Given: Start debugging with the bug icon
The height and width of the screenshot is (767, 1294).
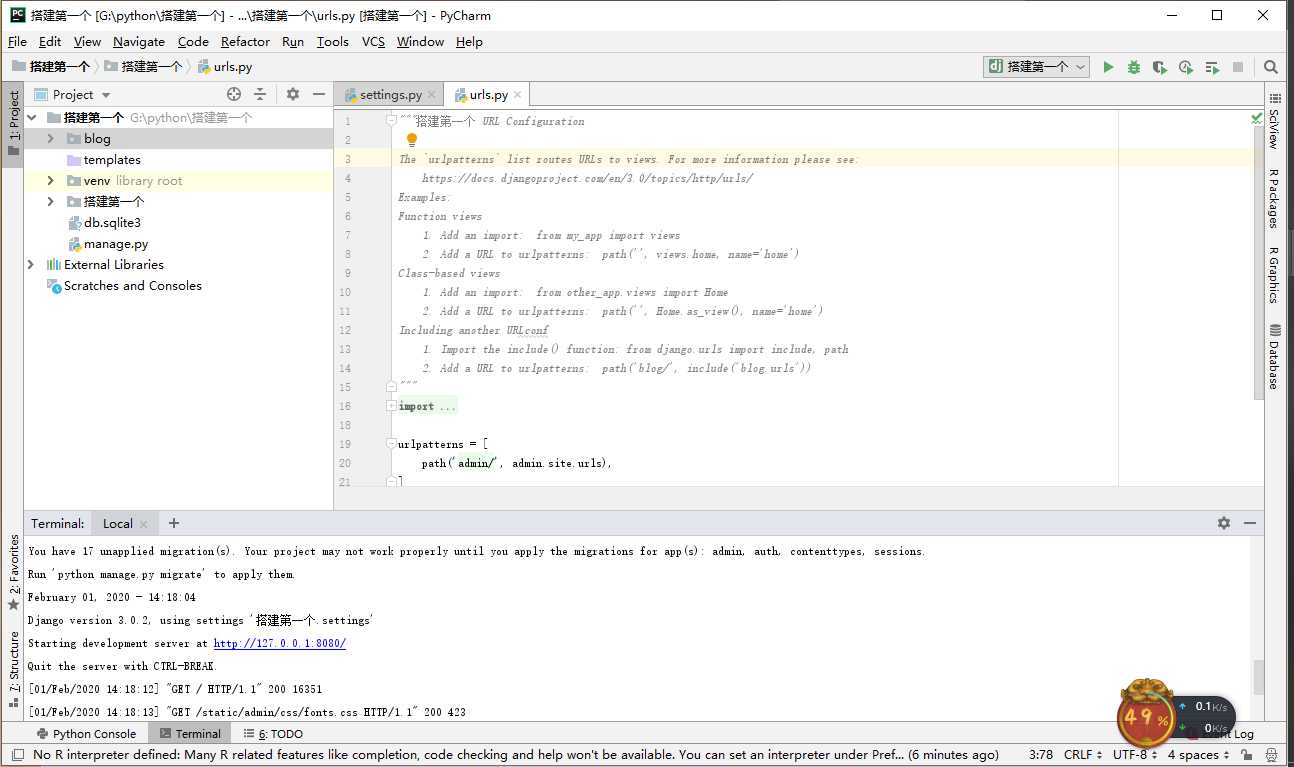Looking at the screenshot, I should pyautogui.click(x=1134, y=67).
